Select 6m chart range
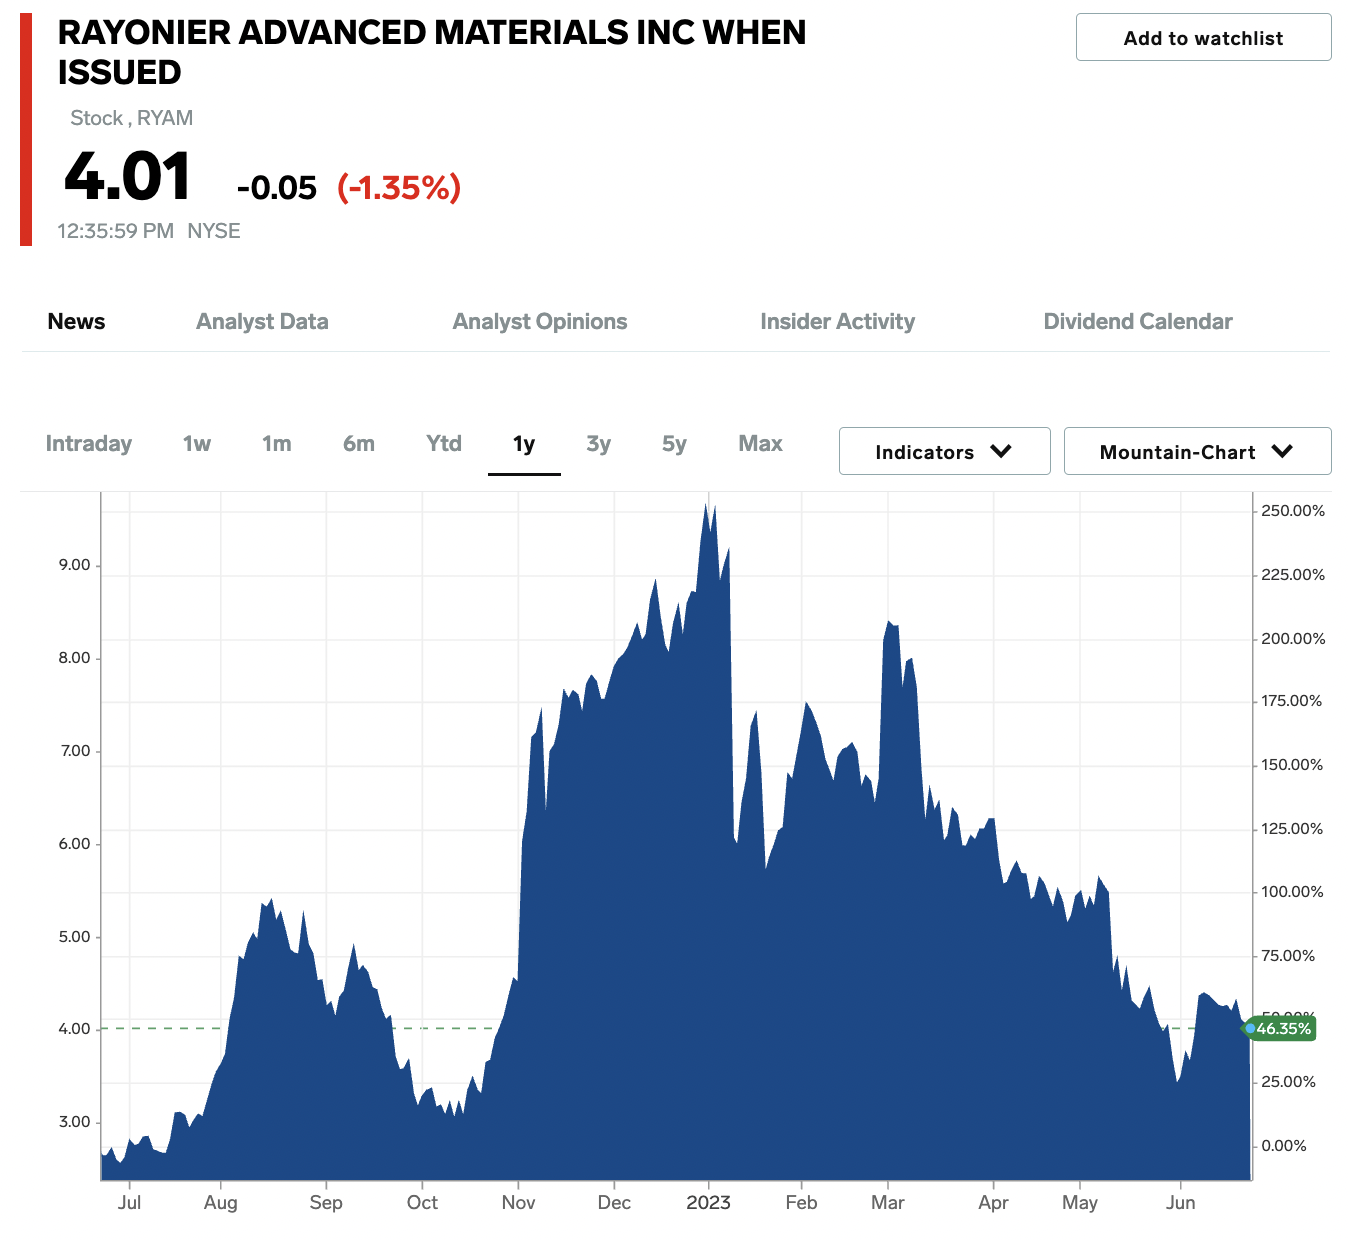Viewport: 1348px width, 1240px height. pyautogui.click(x=359, y=443)
